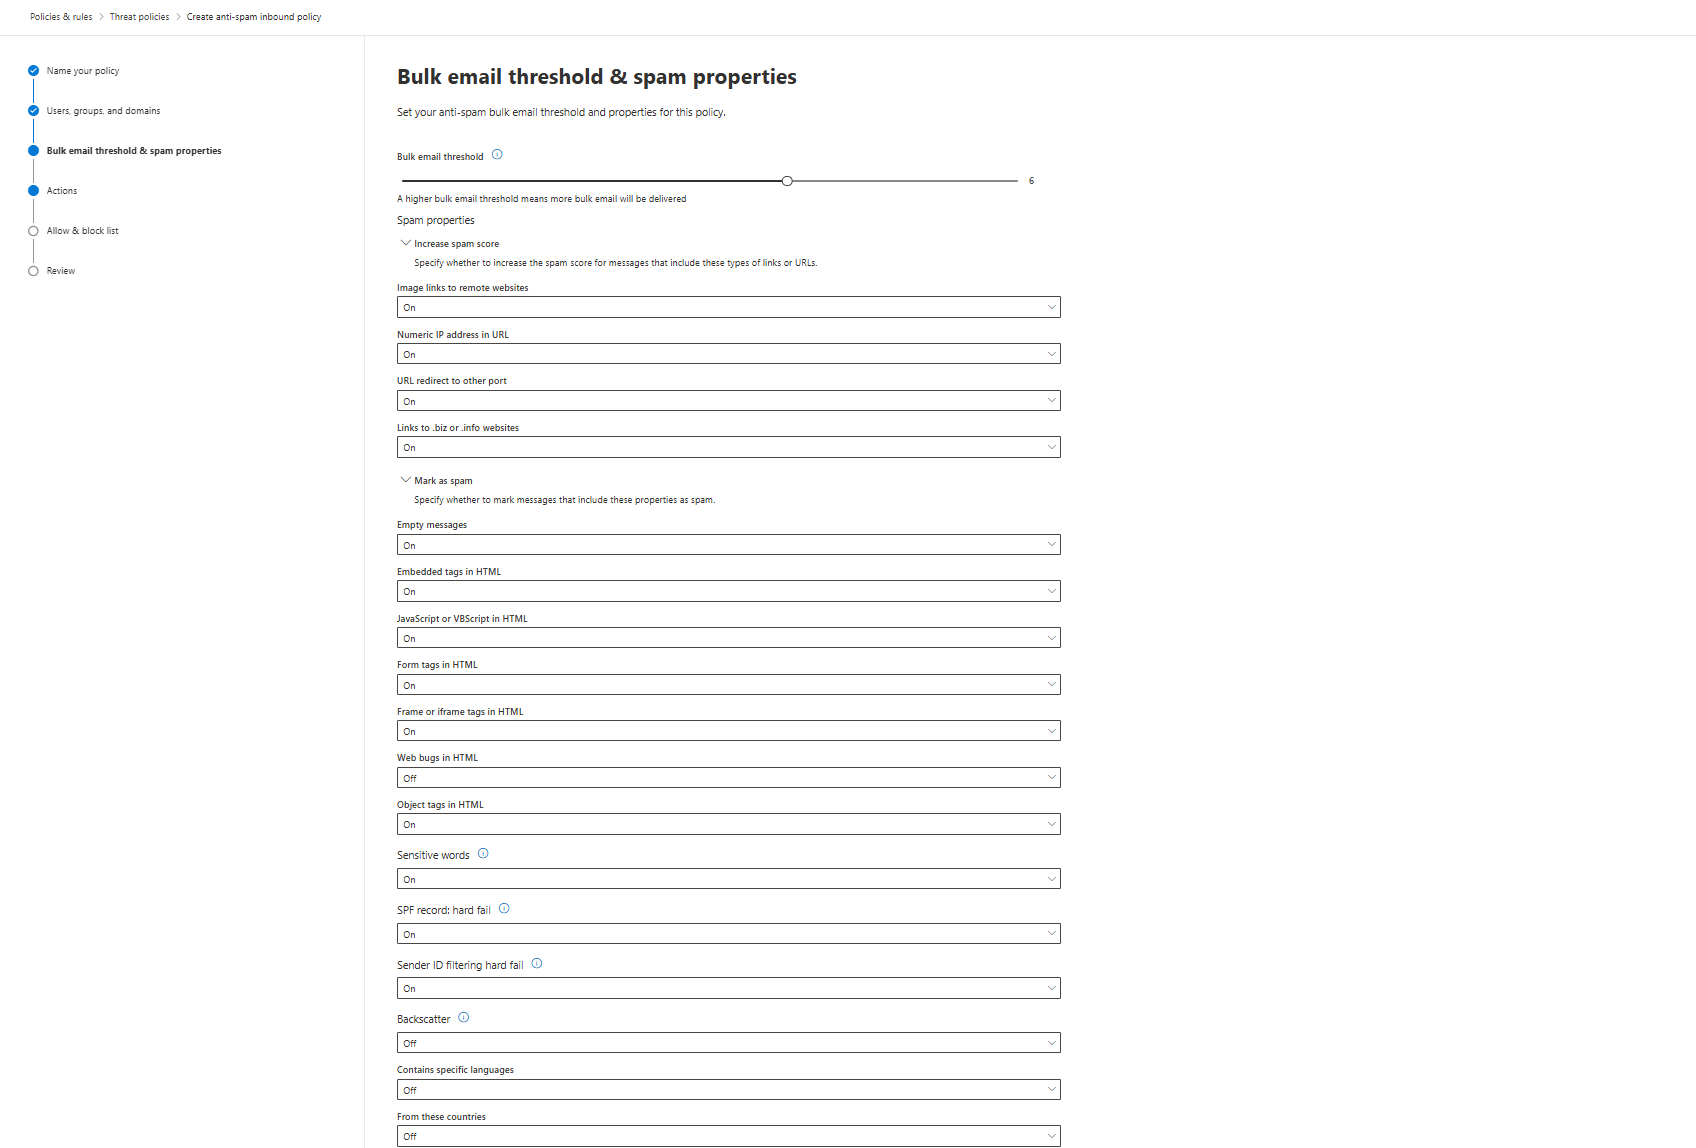Click the Review step circle icon
The height and width of the screenshot is (1148, 1696).
(x=33, y=271)
